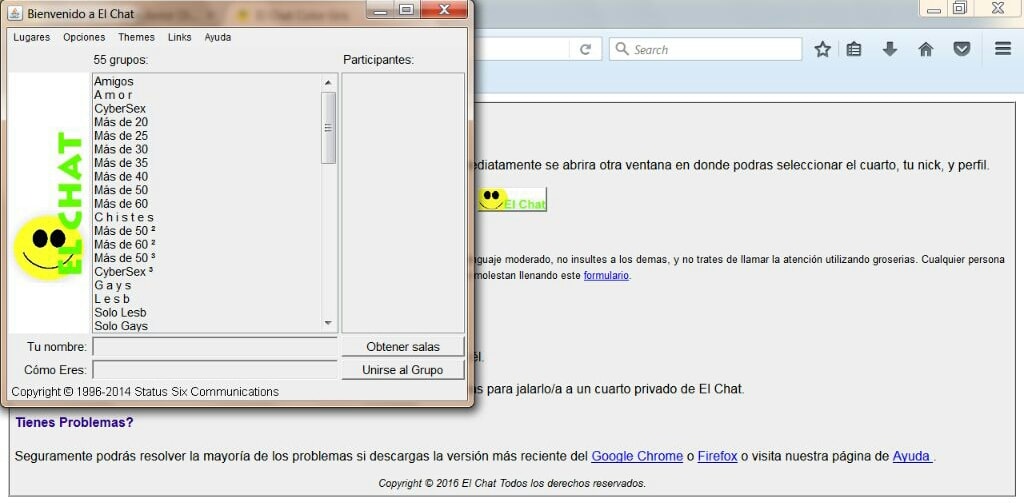Open the Links menu

(180, 37)
